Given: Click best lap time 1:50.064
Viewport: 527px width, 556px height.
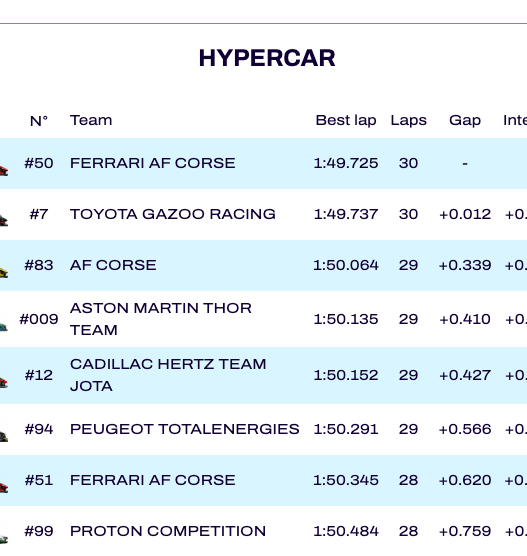Looking at the screenshot, I should 346,265.
